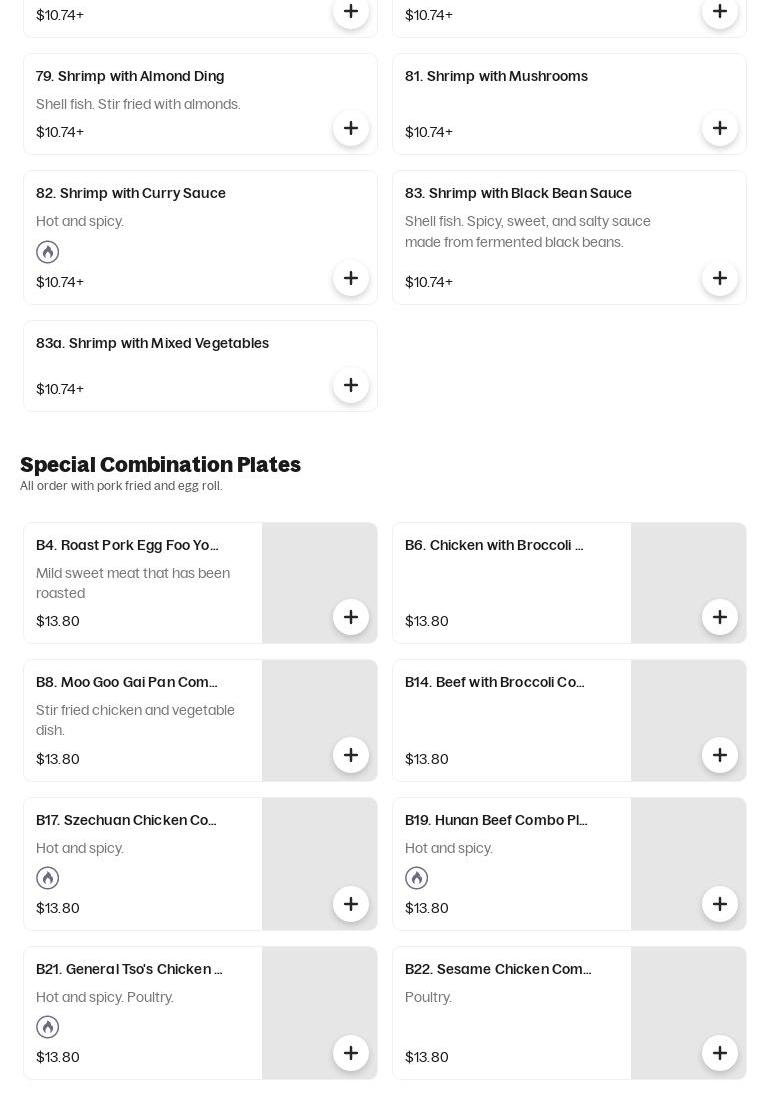Viewport: 770px width, 1095px height.
Task: Add Shrimp with Almond Ding to cart
Action: pos(351,128)
